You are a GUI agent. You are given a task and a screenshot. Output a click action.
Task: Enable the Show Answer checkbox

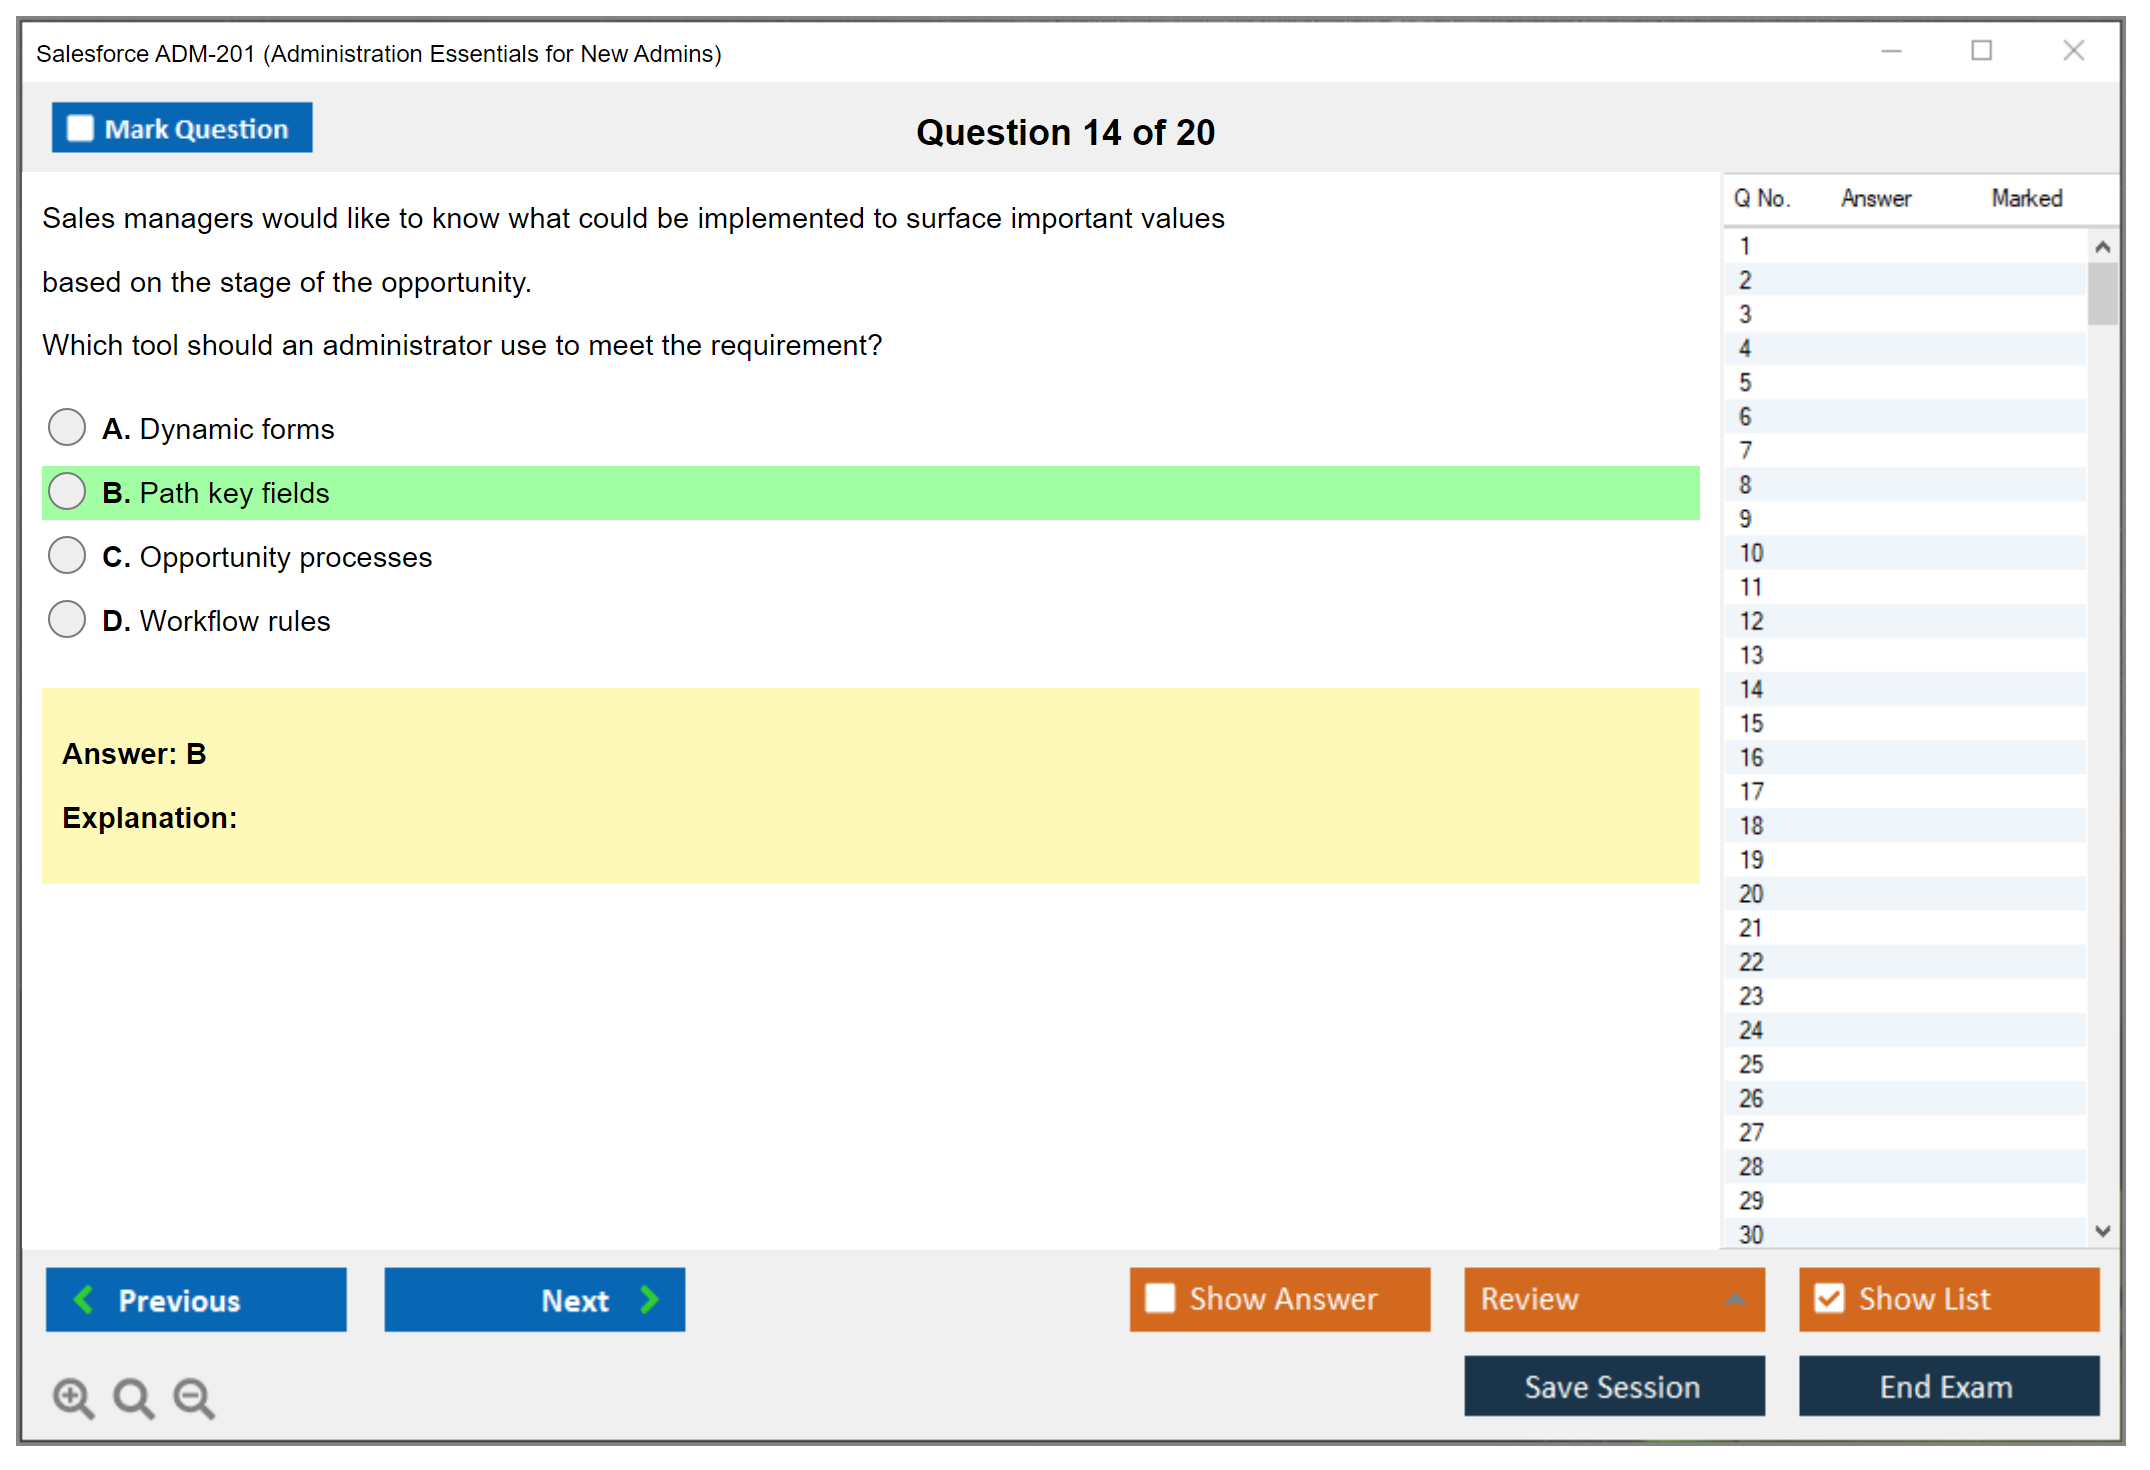[x=1160, y=1298]
